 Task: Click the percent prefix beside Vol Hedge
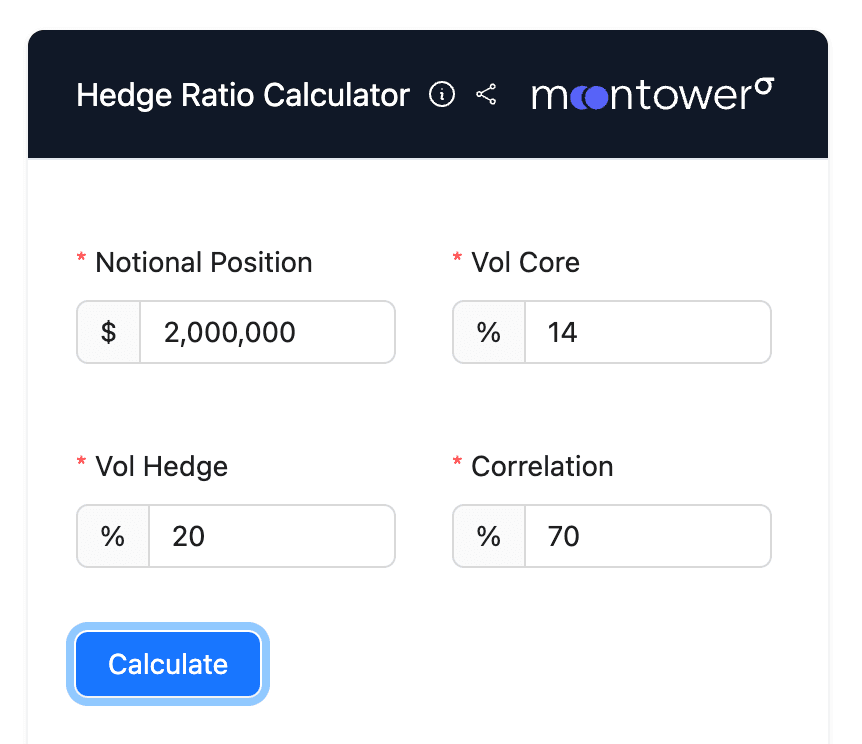113,536
